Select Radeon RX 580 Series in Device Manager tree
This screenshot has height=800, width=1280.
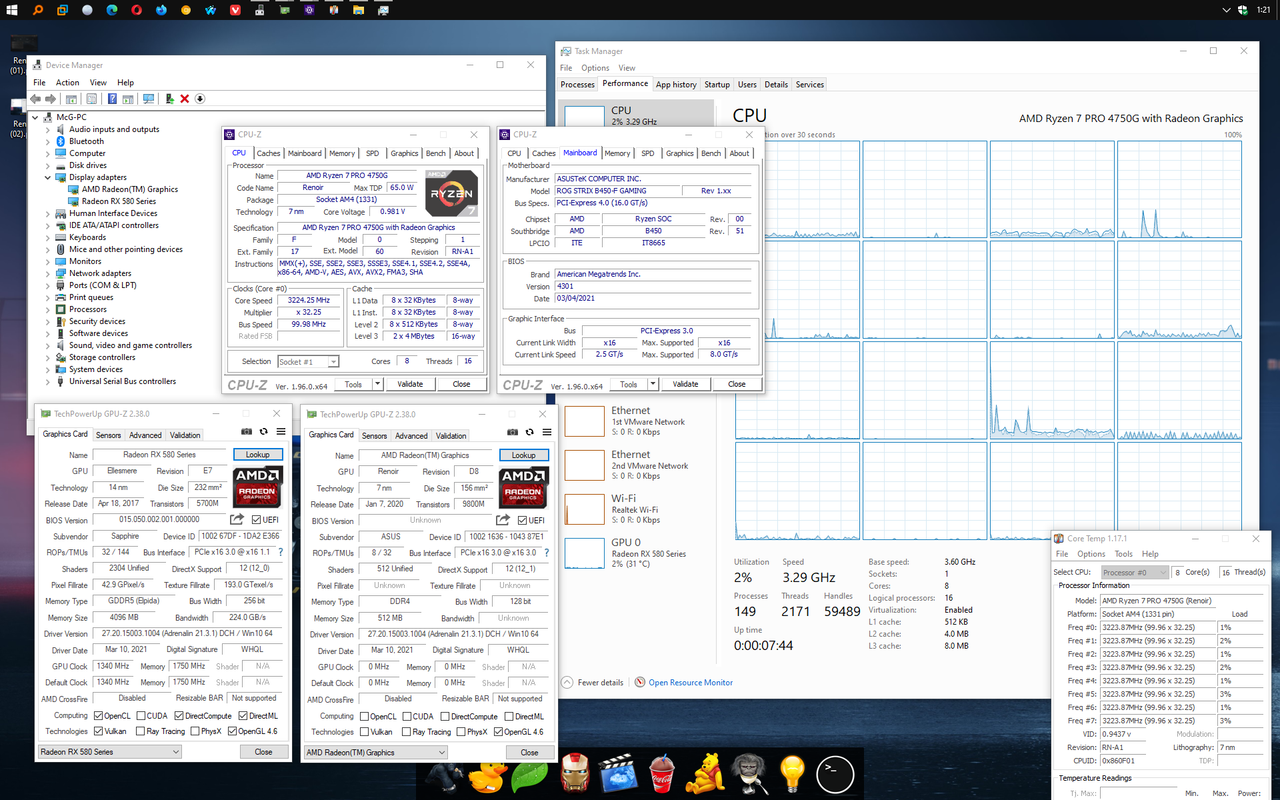[x=118, y=201]
